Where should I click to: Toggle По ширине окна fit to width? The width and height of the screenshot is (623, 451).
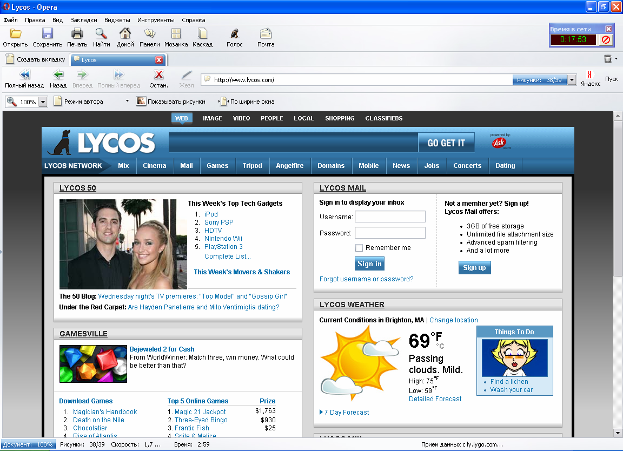coord(247,101)
